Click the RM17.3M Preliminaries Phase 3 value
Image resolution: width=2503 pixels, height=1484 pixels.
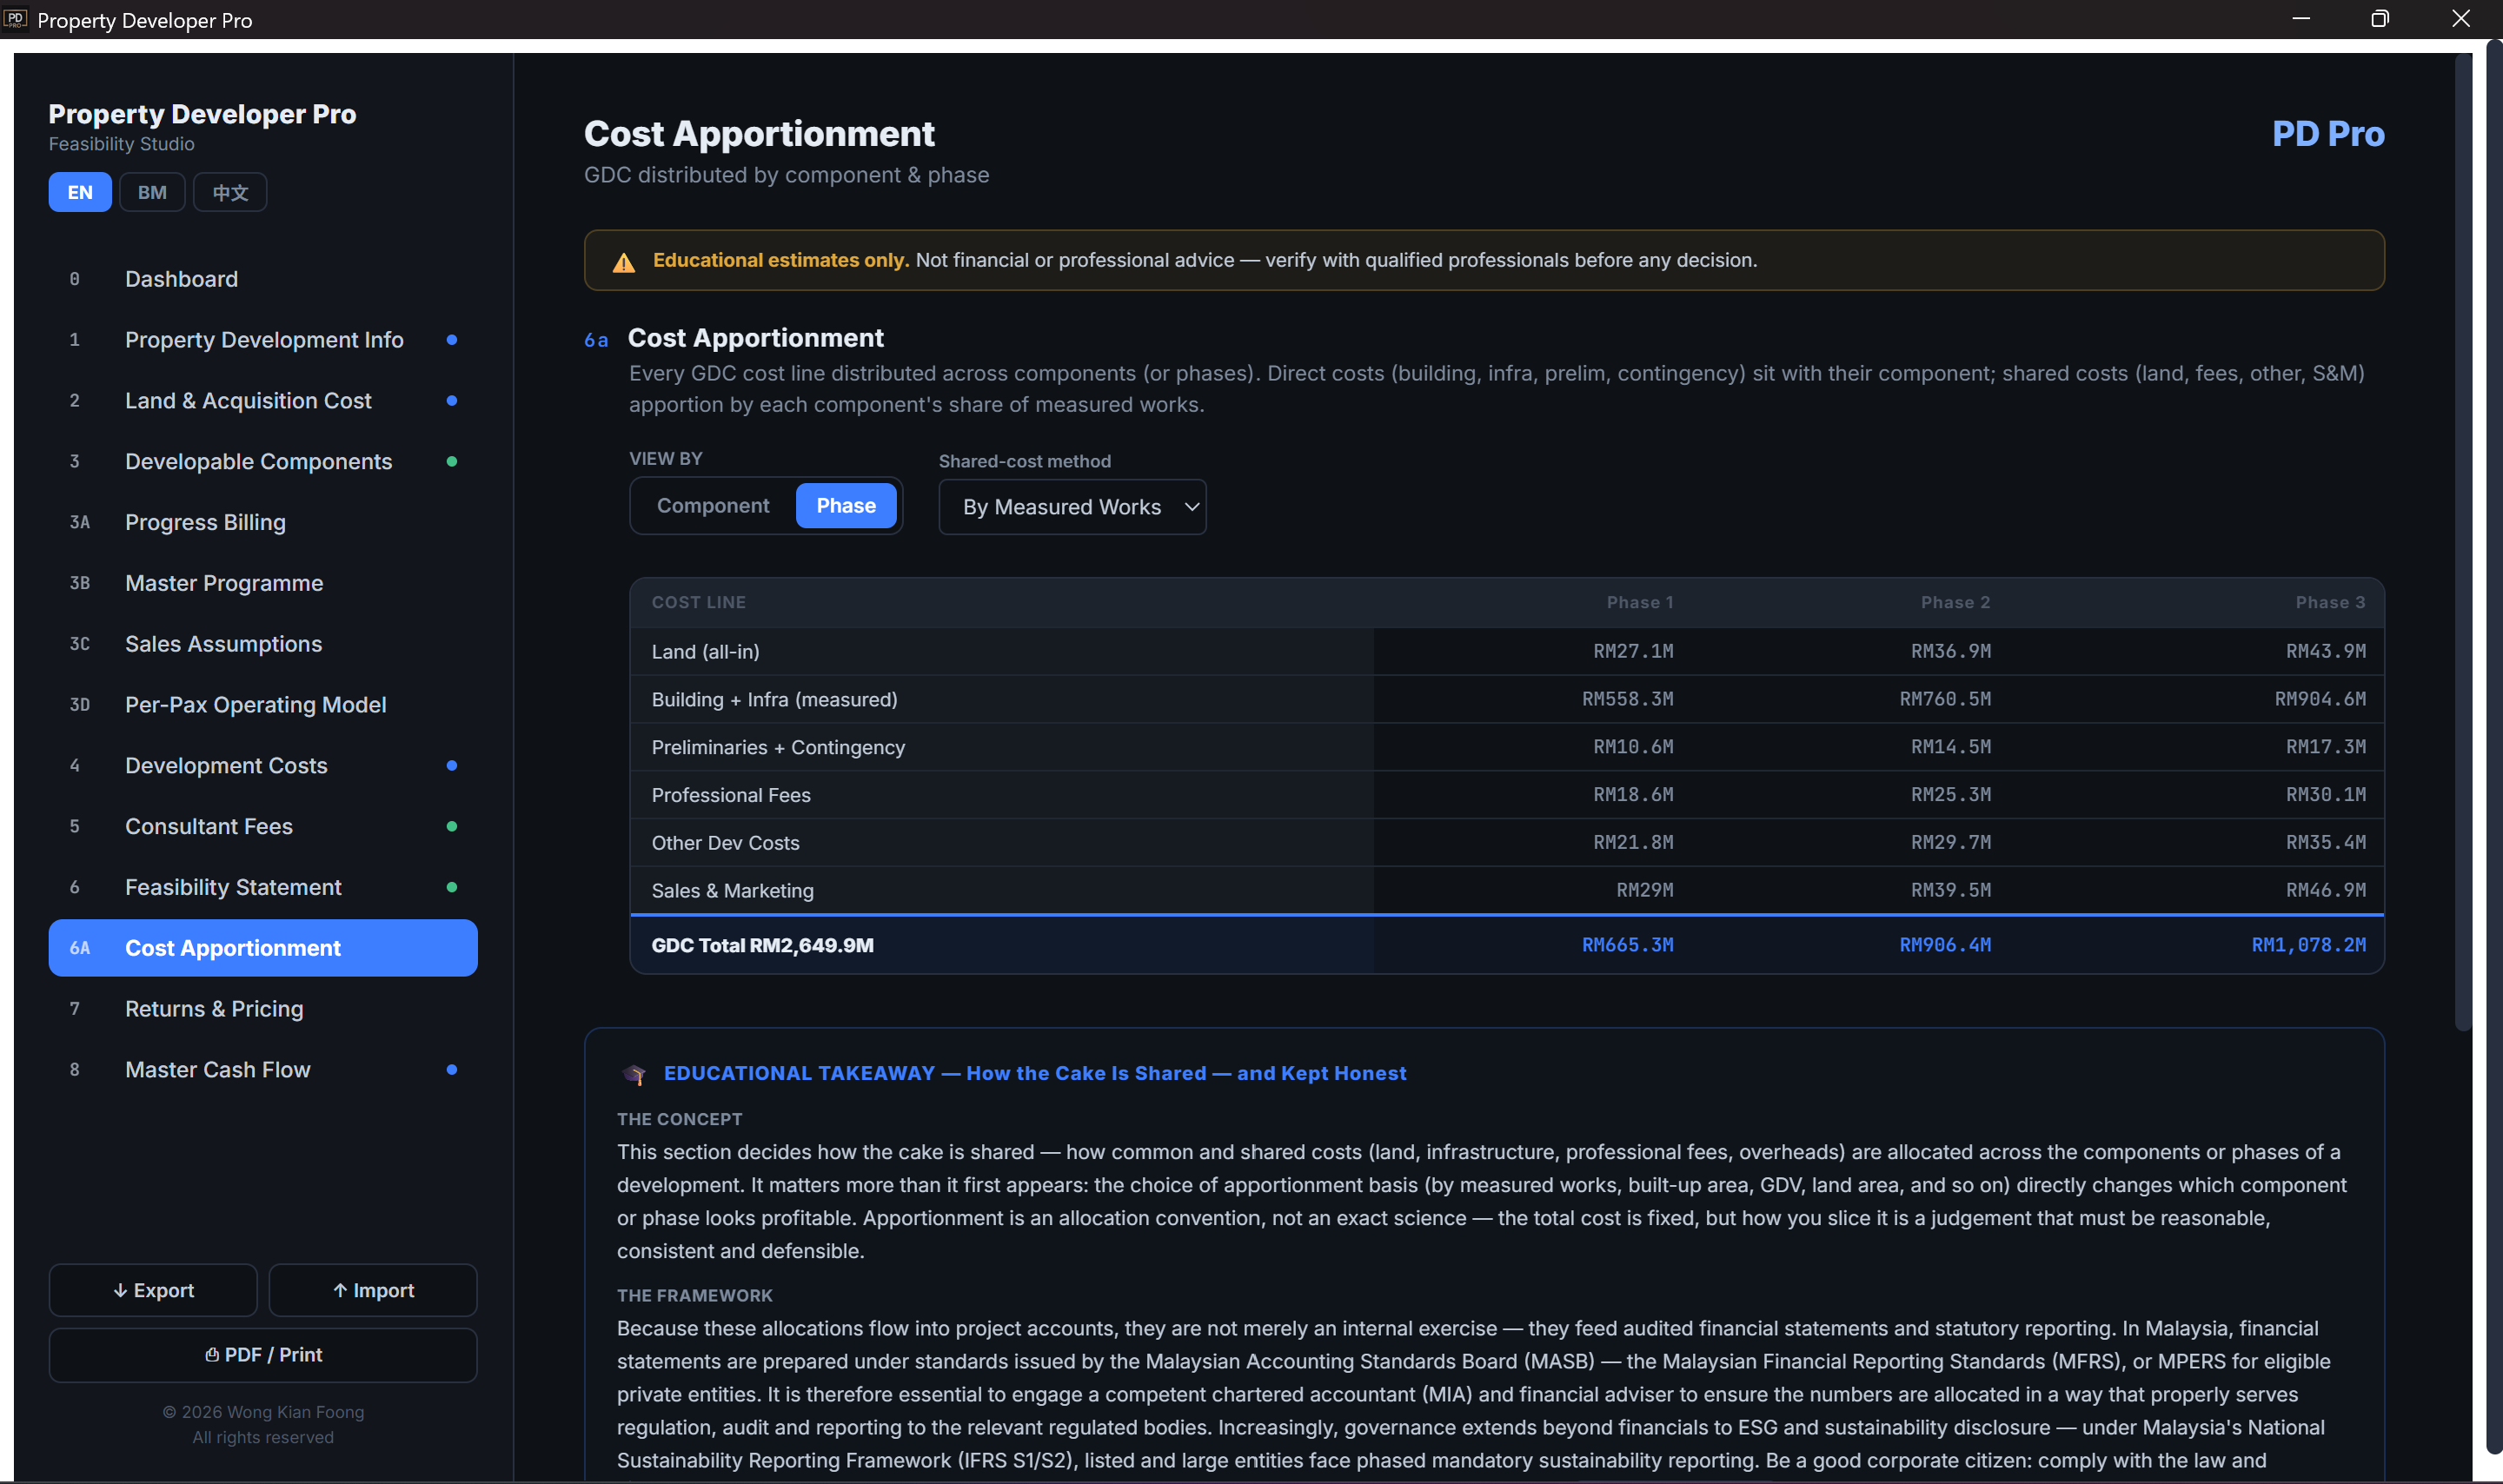[x=2326, y=747]
